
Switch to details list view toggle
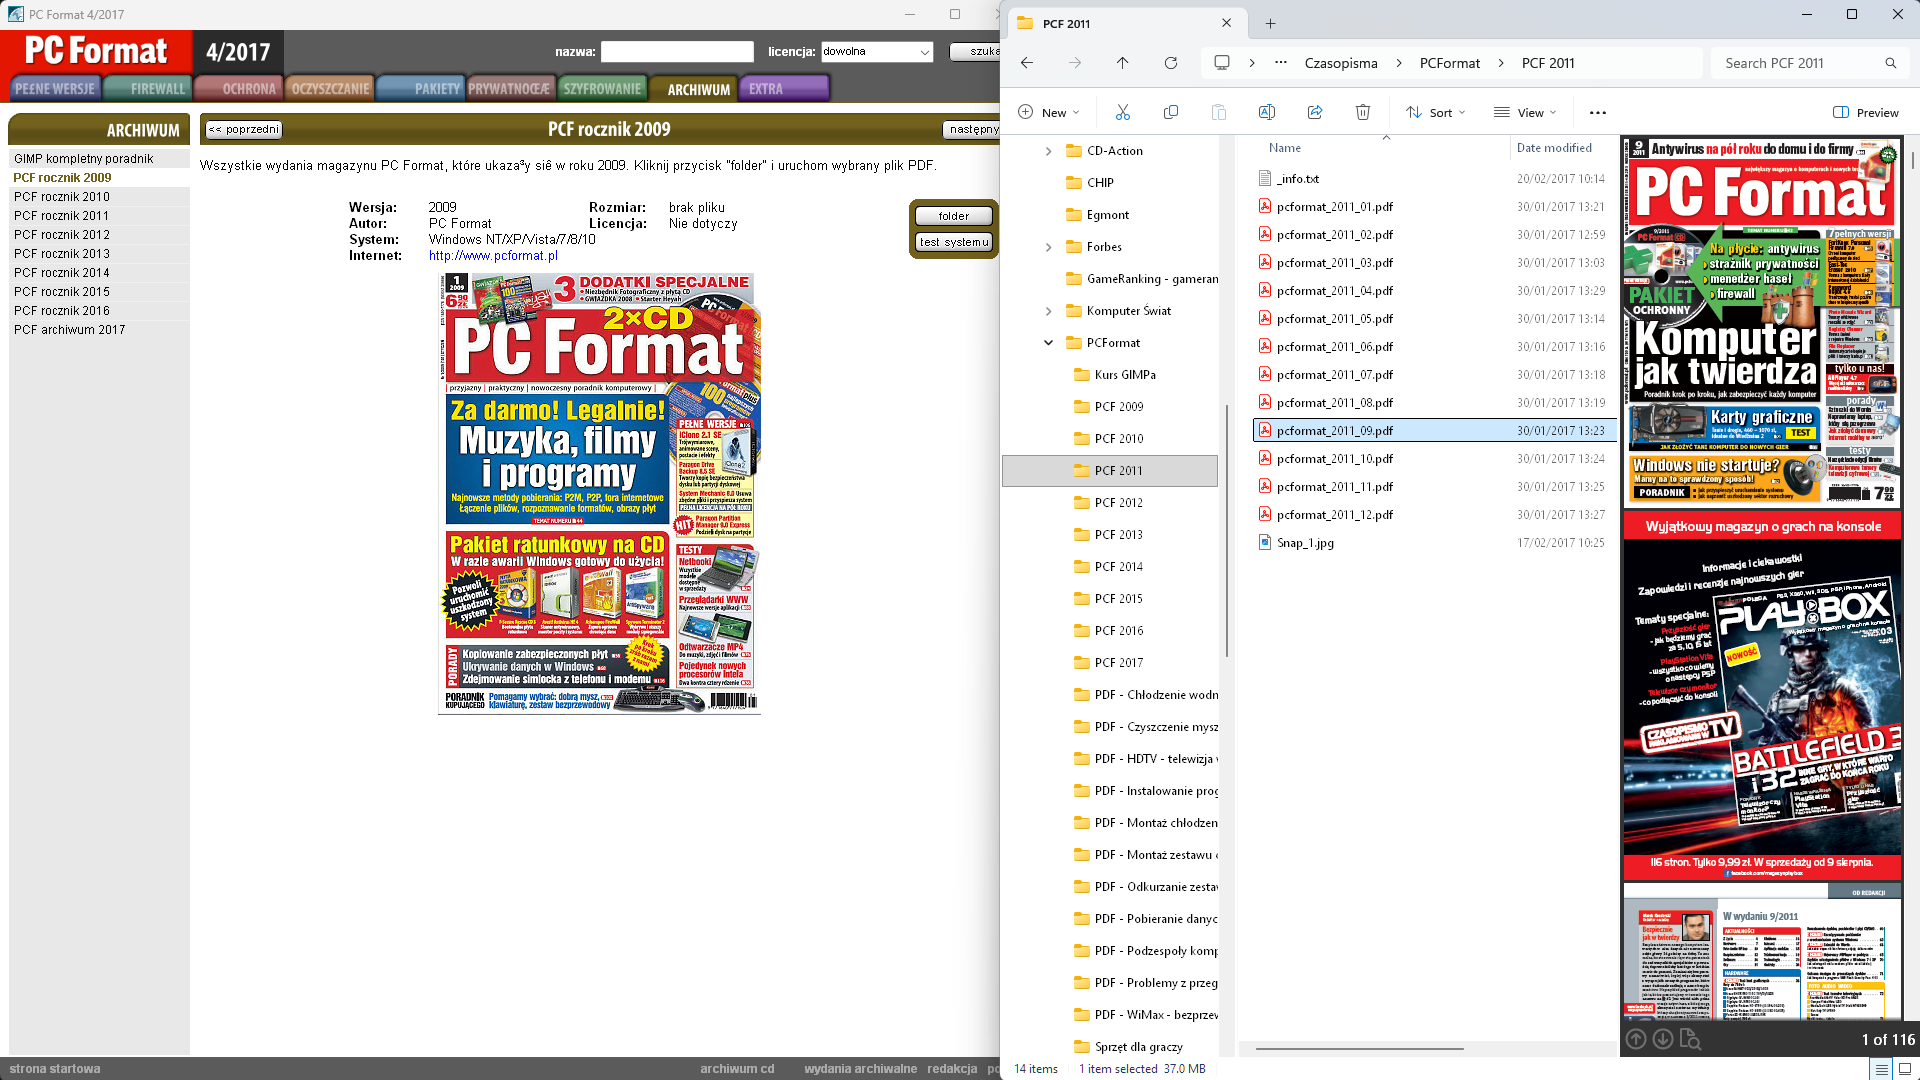(1881, 1069)
